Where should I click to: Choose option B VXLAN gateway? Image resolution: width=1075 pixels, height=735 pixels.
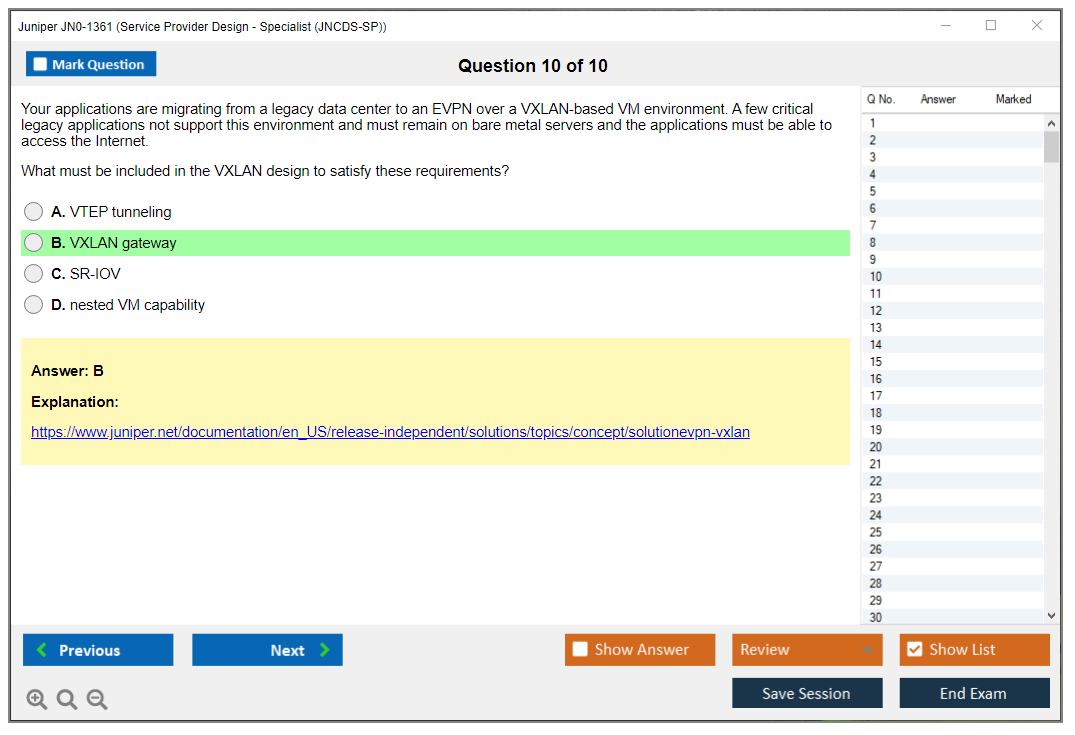pos(34,243)
